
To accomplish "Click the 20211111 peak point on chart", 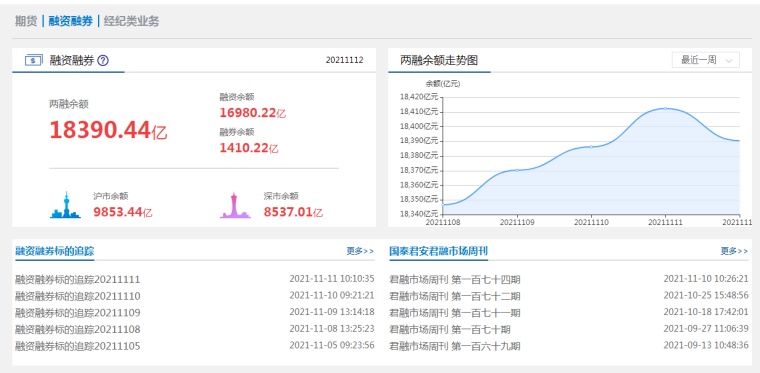I will [665, 109].
